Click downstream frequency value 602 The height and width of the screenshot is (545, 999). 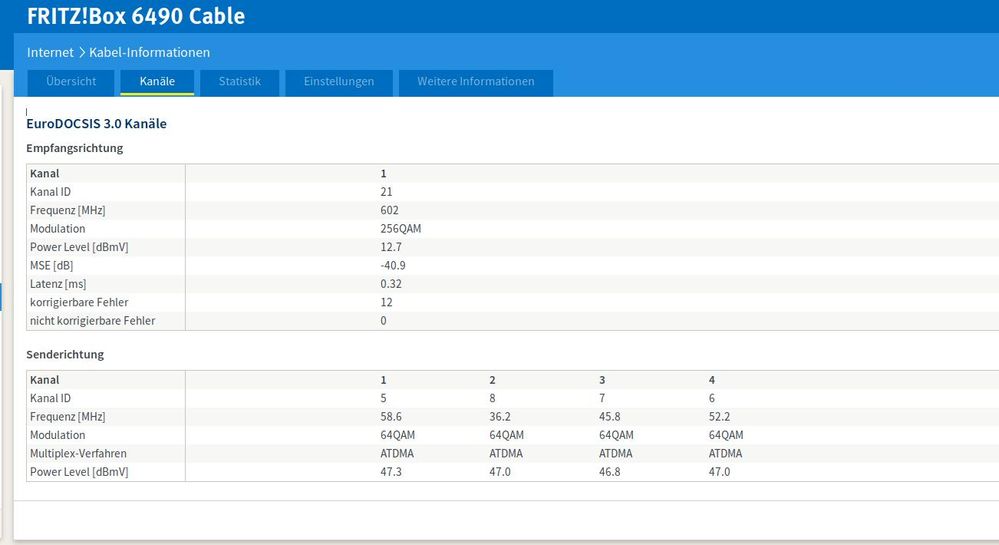tap(389, 210)
